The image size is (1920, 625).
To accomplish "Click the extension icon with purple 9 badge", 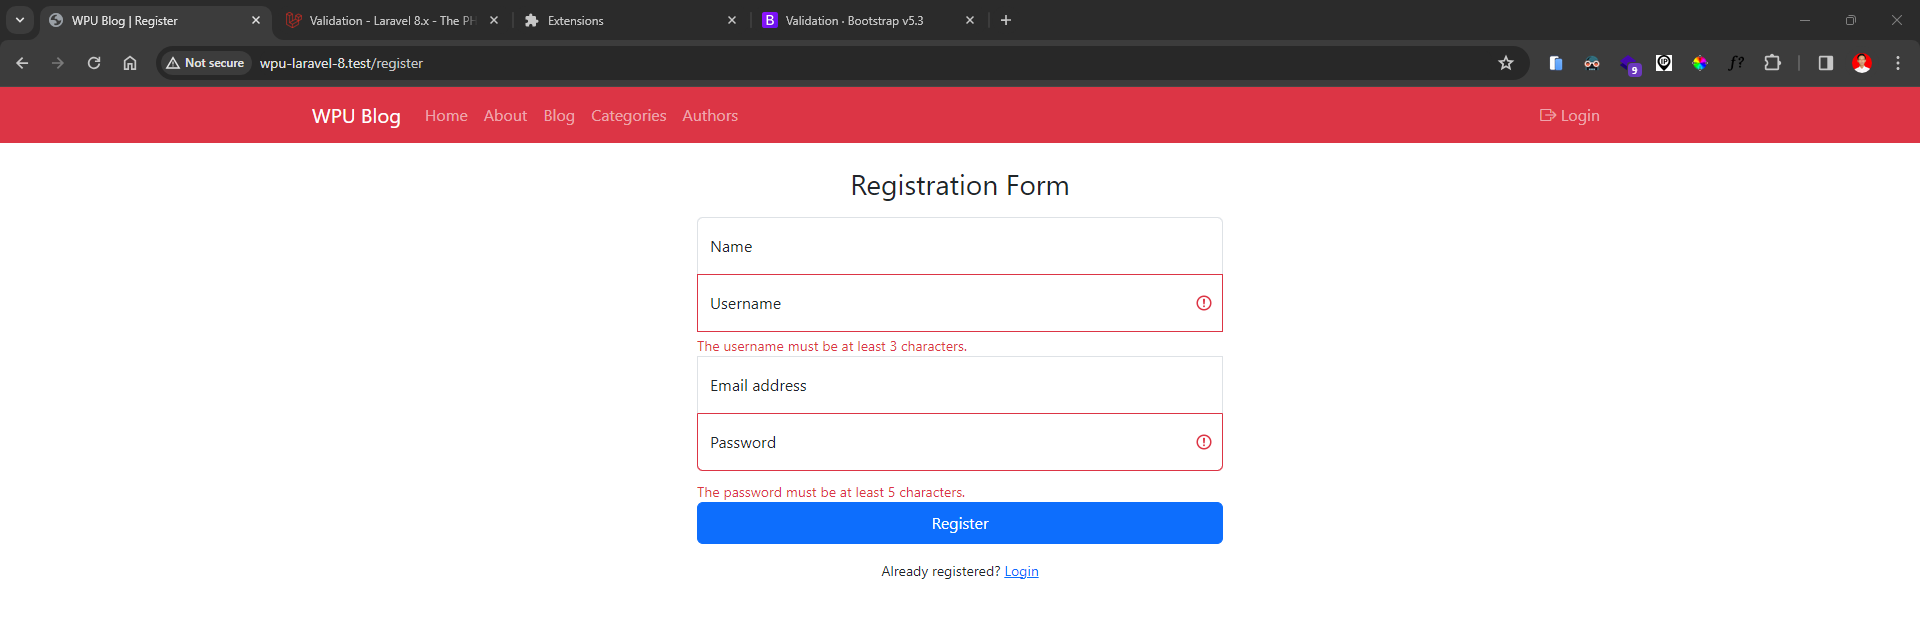I will (1630, 65).
